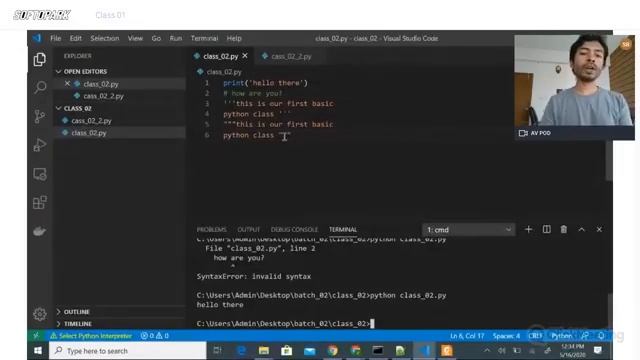Open the Docker view icon
The width and height of the screenshot is (640, 360).
coord(40,231)
